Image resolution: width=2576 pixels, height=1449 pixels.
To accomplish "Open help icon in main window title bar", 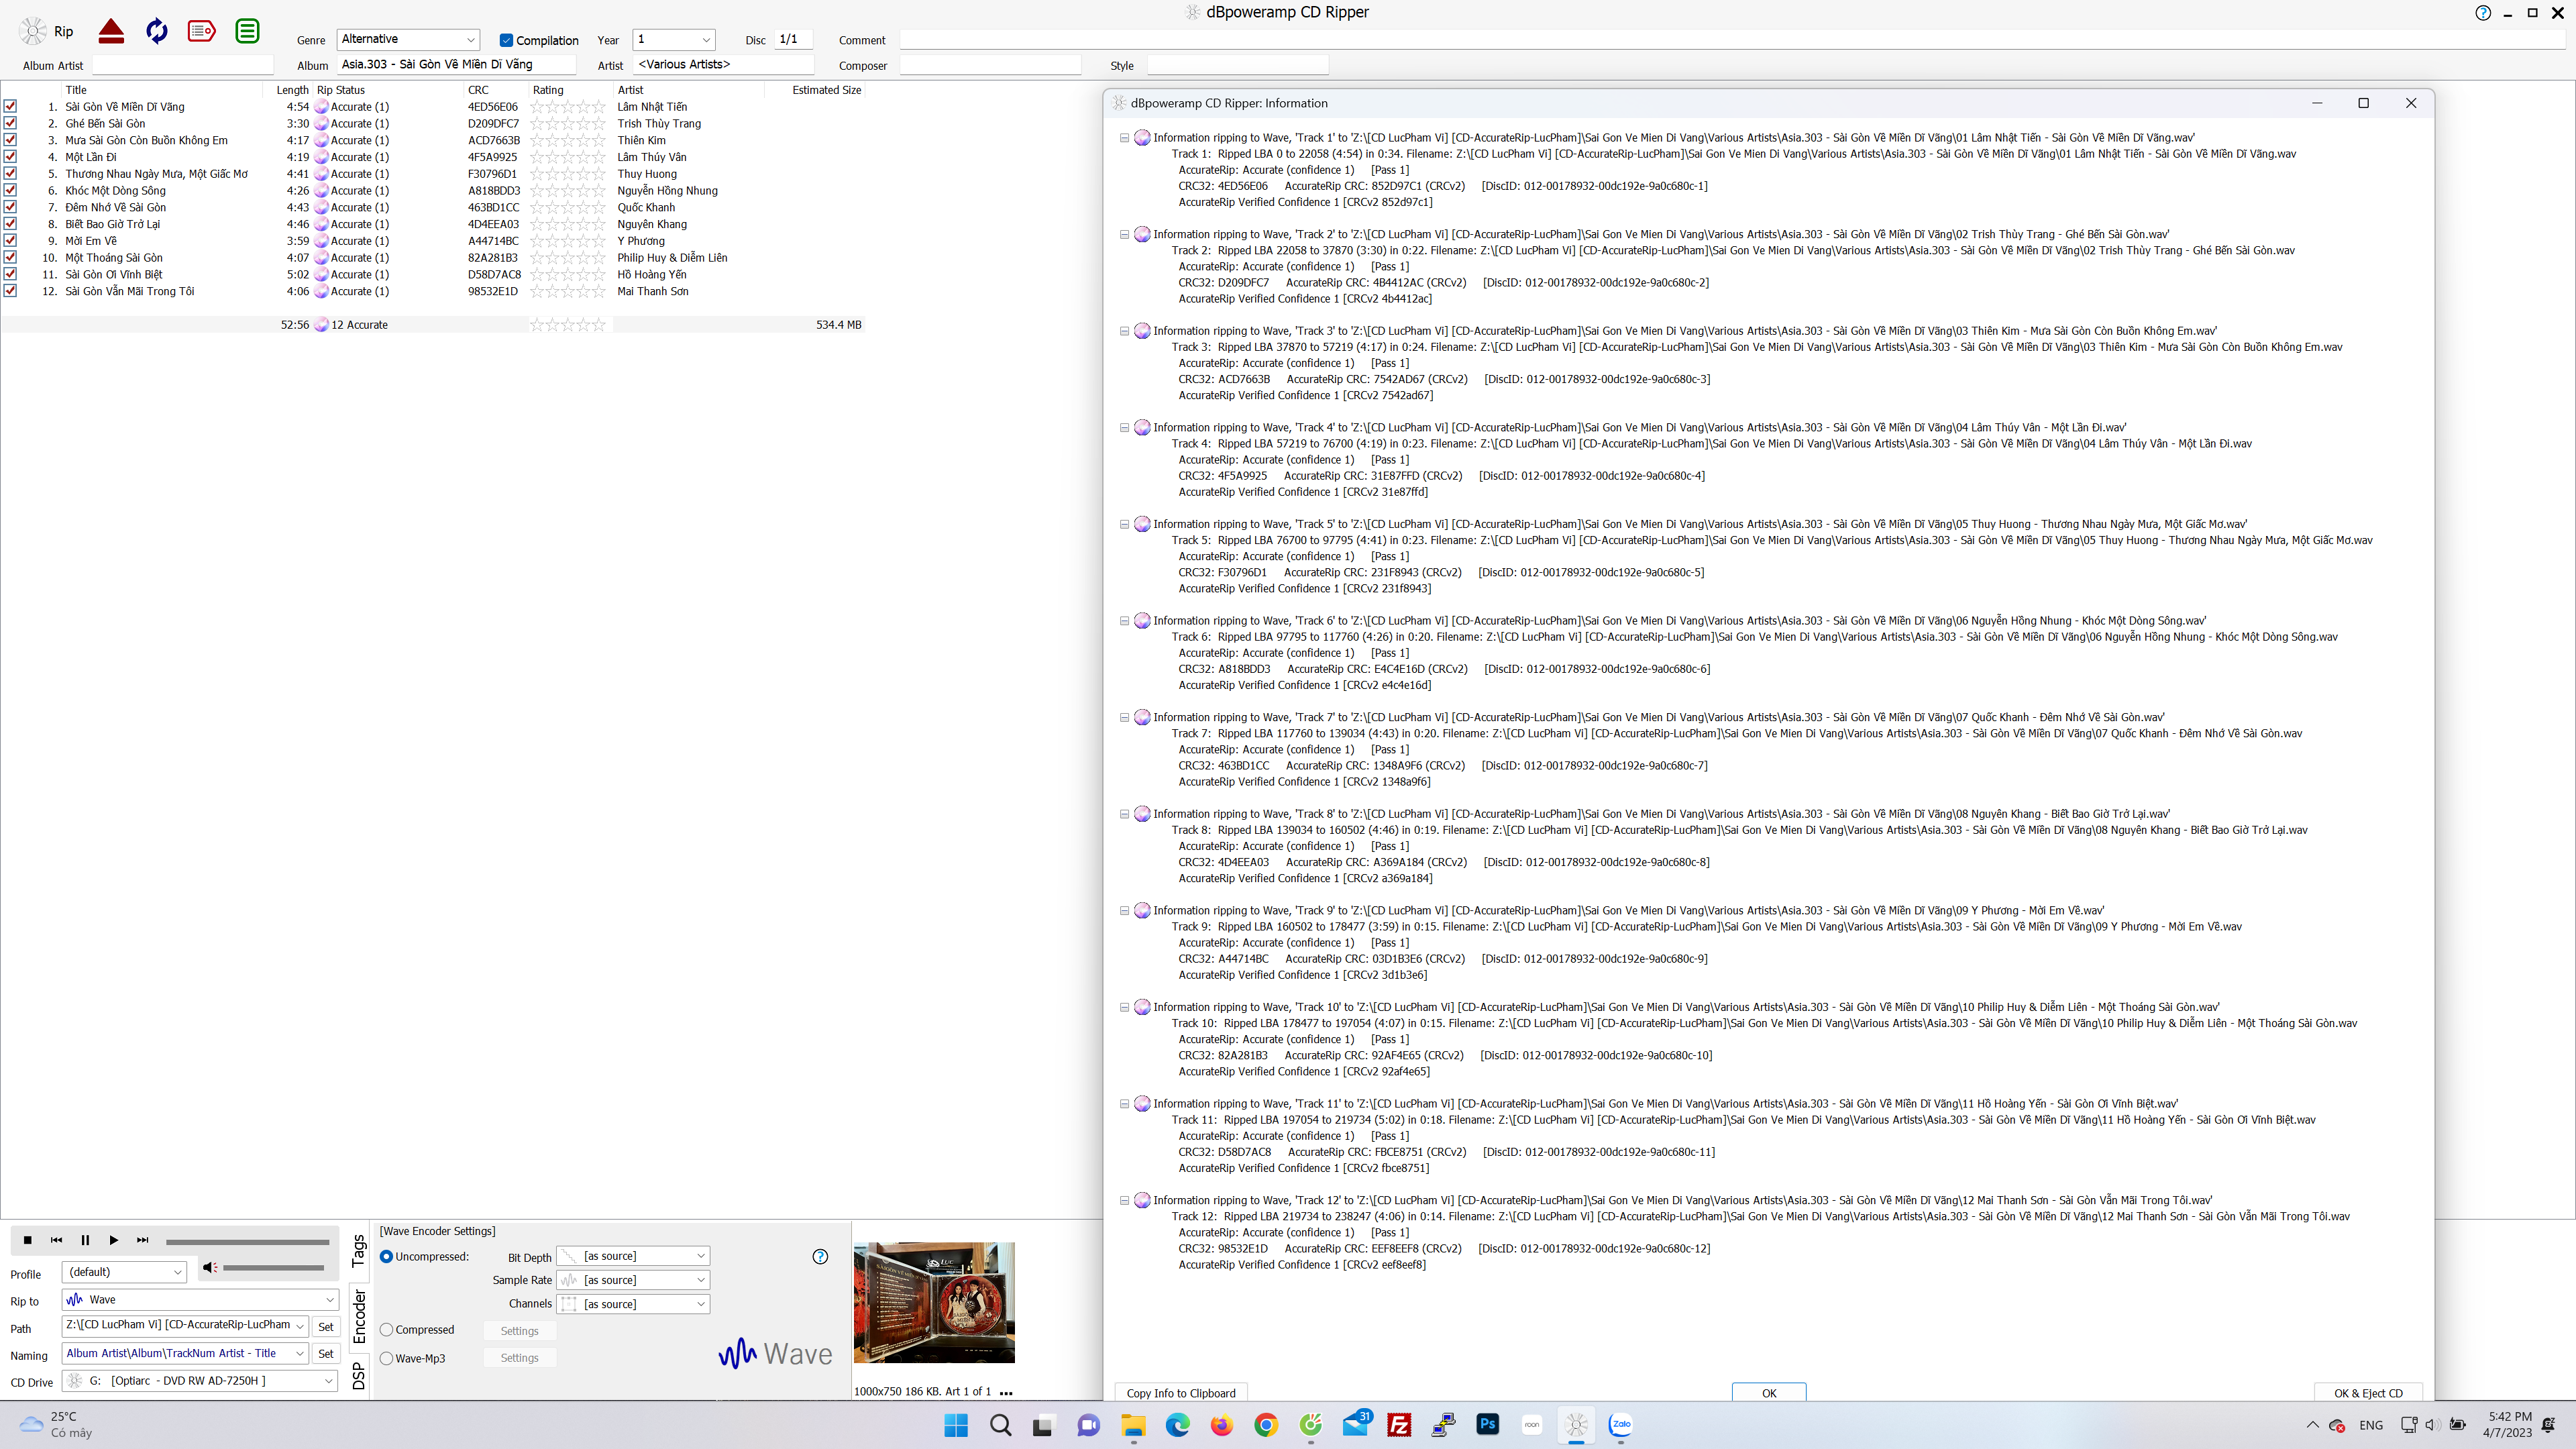I will [x=2482, y=13].
